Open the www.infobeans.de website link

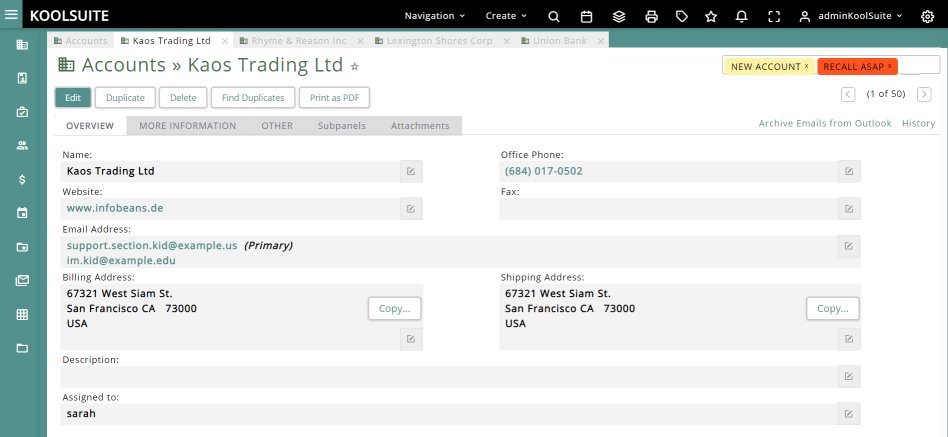[x=114, y=208]
